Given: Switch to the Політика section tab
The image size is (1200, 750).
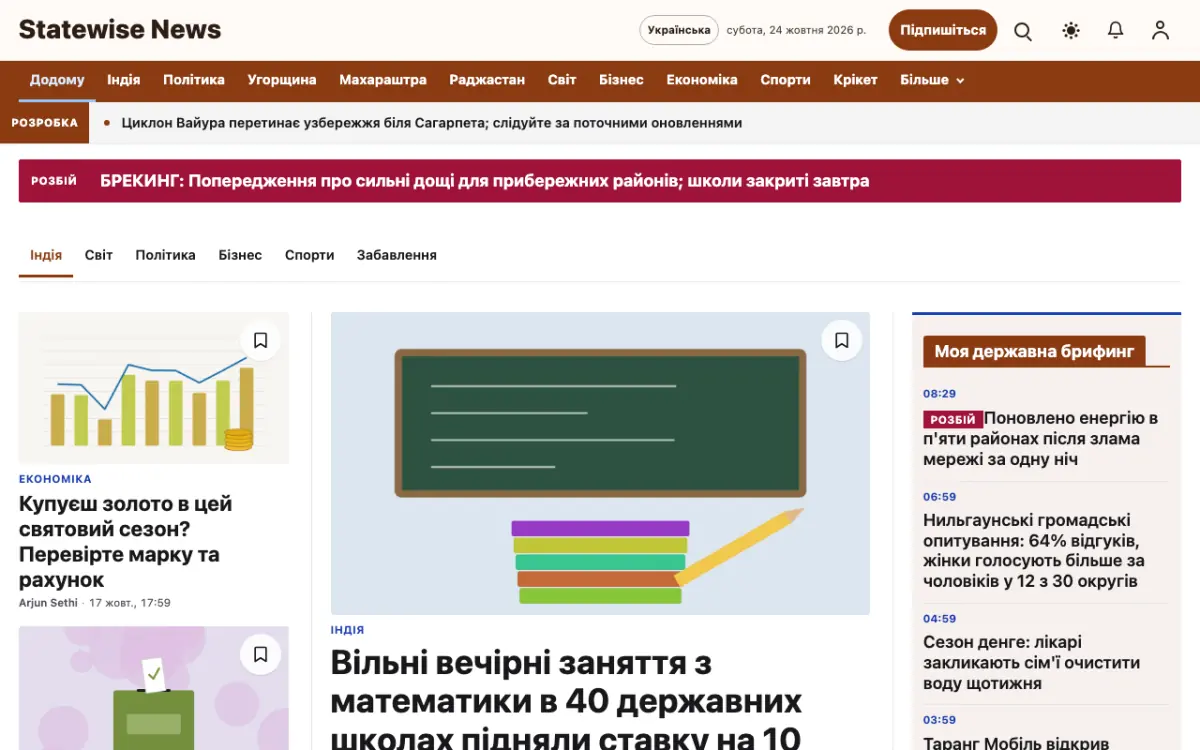Looking at the screenshot, I should click(x=166, y=255).
